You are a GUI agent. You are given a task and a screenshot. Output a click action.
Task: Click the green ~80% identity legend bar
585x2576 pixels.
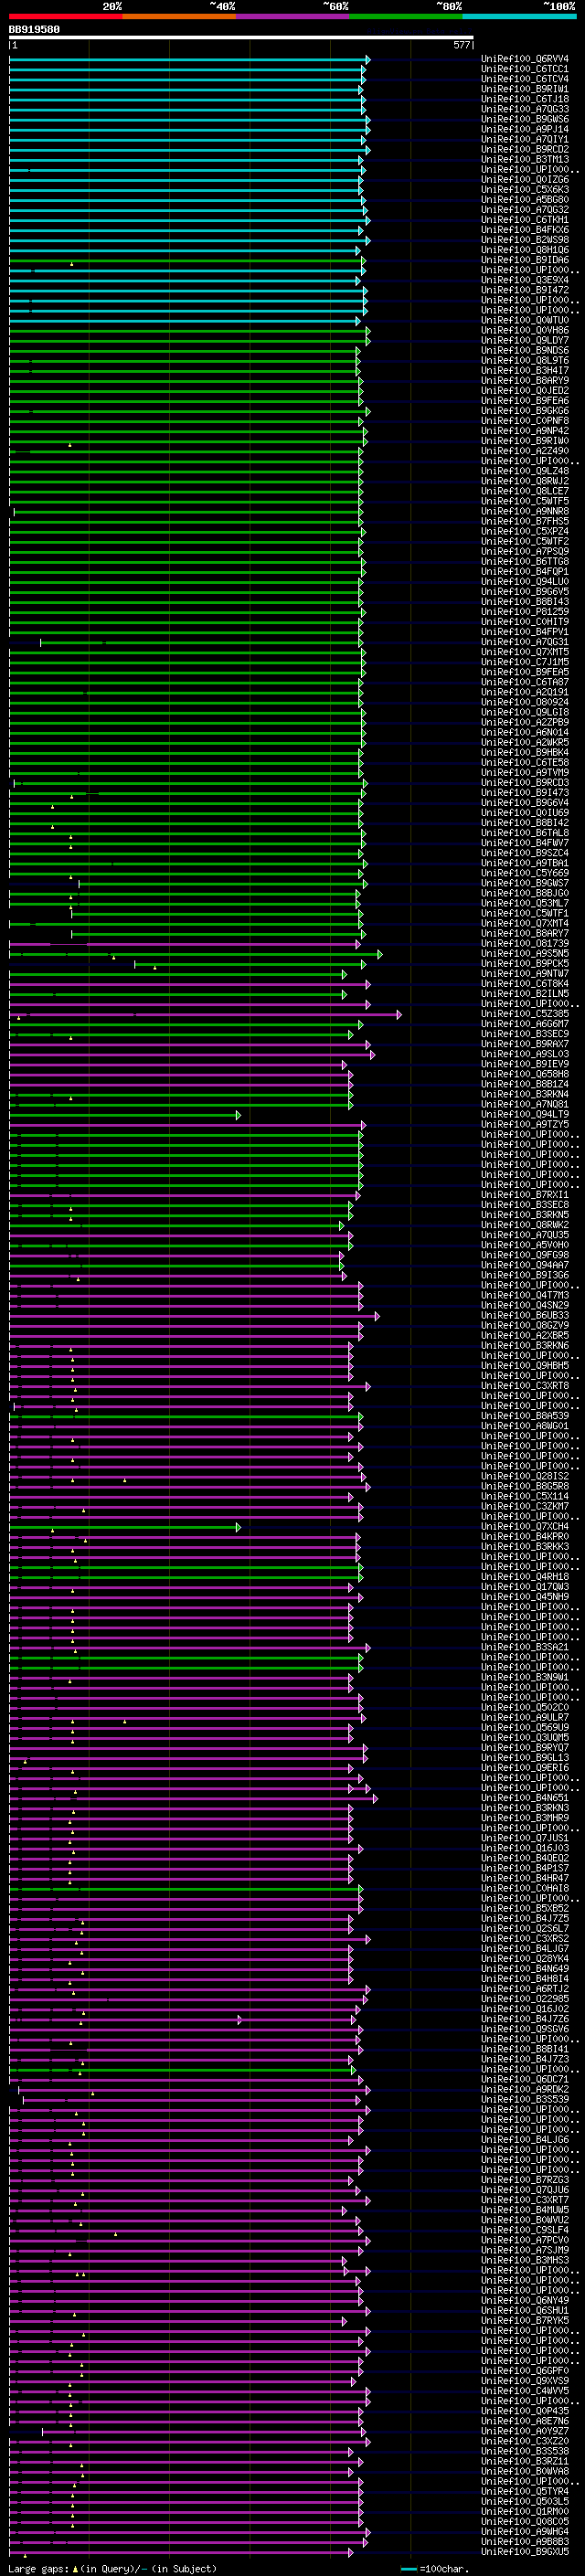[x=406, y=16]
